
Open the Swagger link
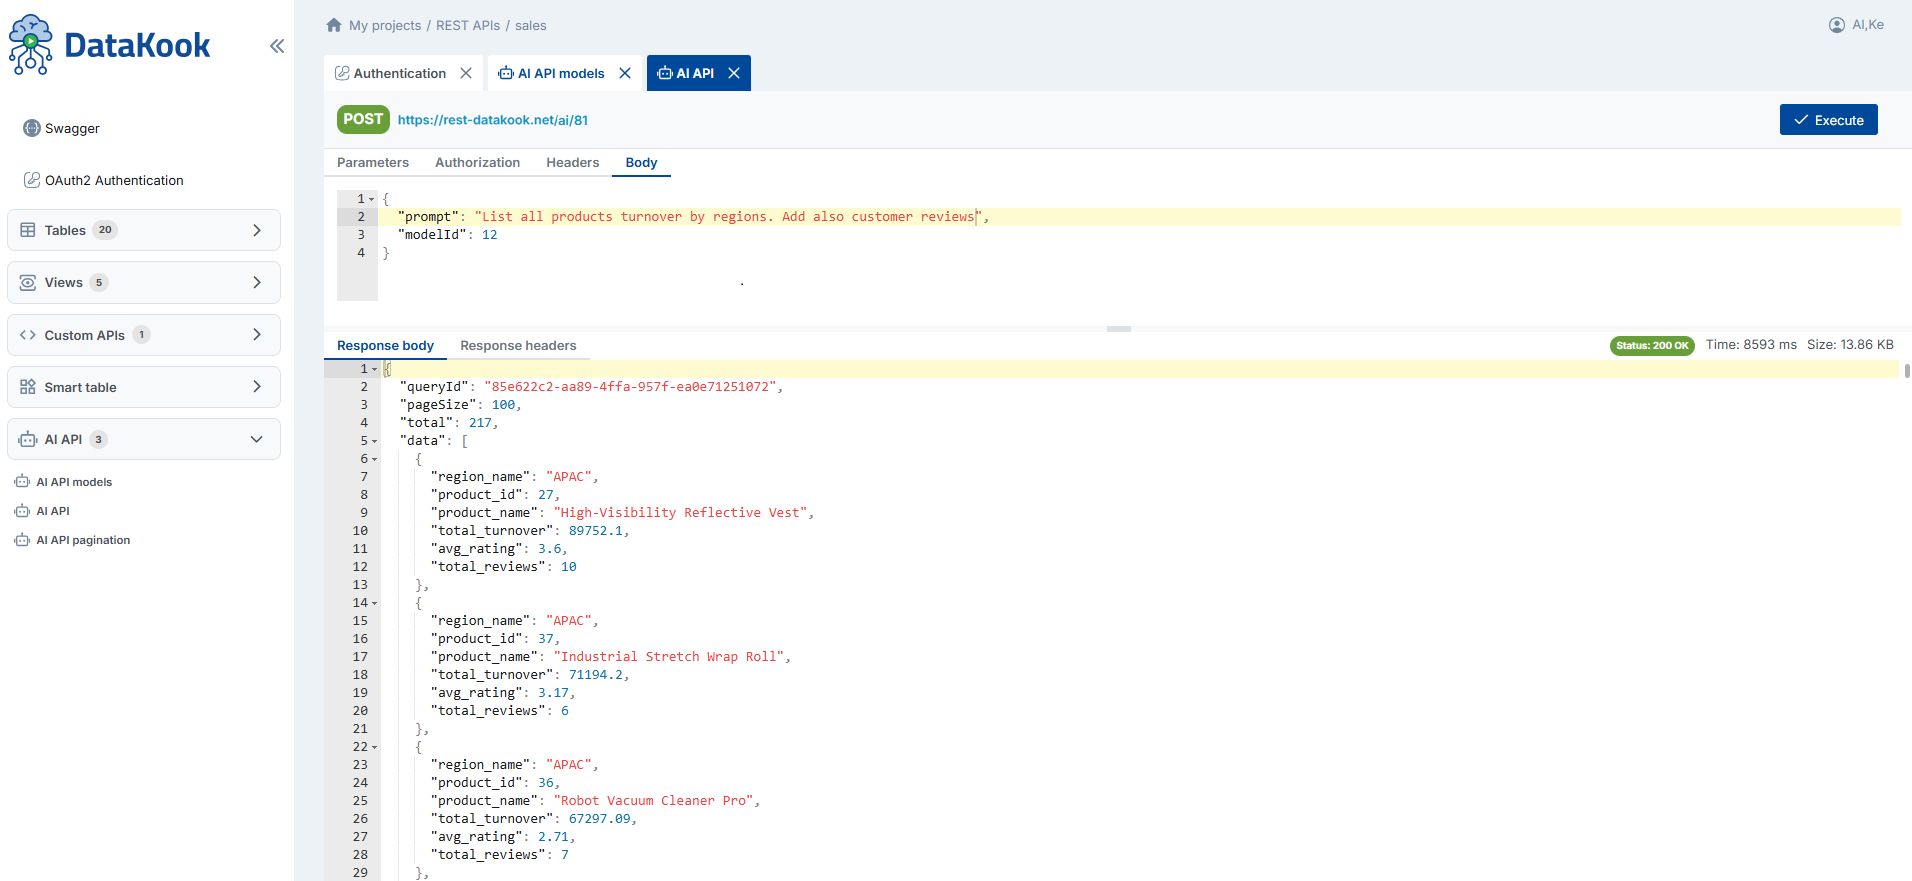(x=72, y=128)
